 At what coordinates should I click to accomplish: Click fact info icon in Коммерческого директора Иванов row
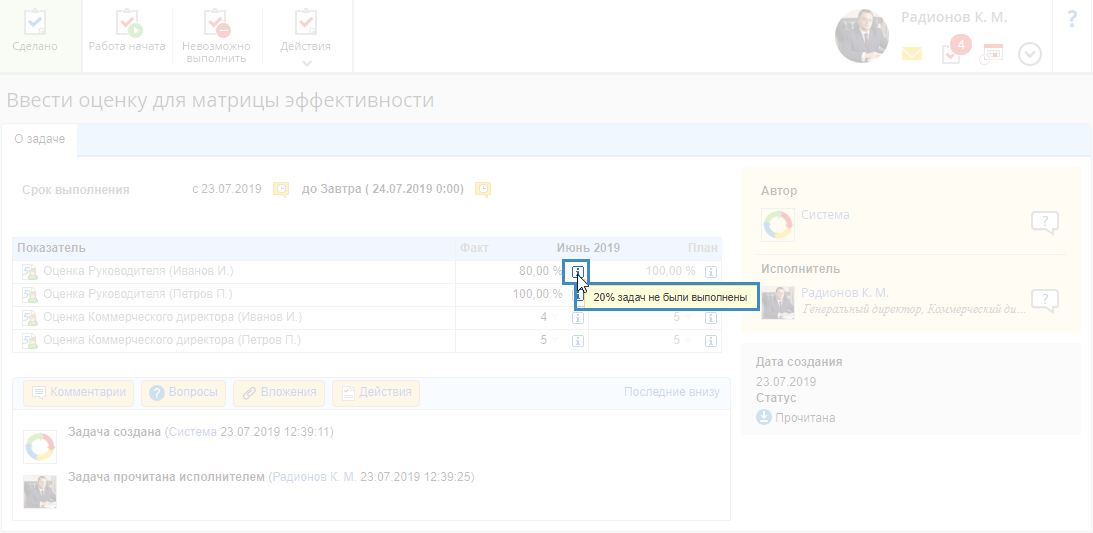pos(577,318)
